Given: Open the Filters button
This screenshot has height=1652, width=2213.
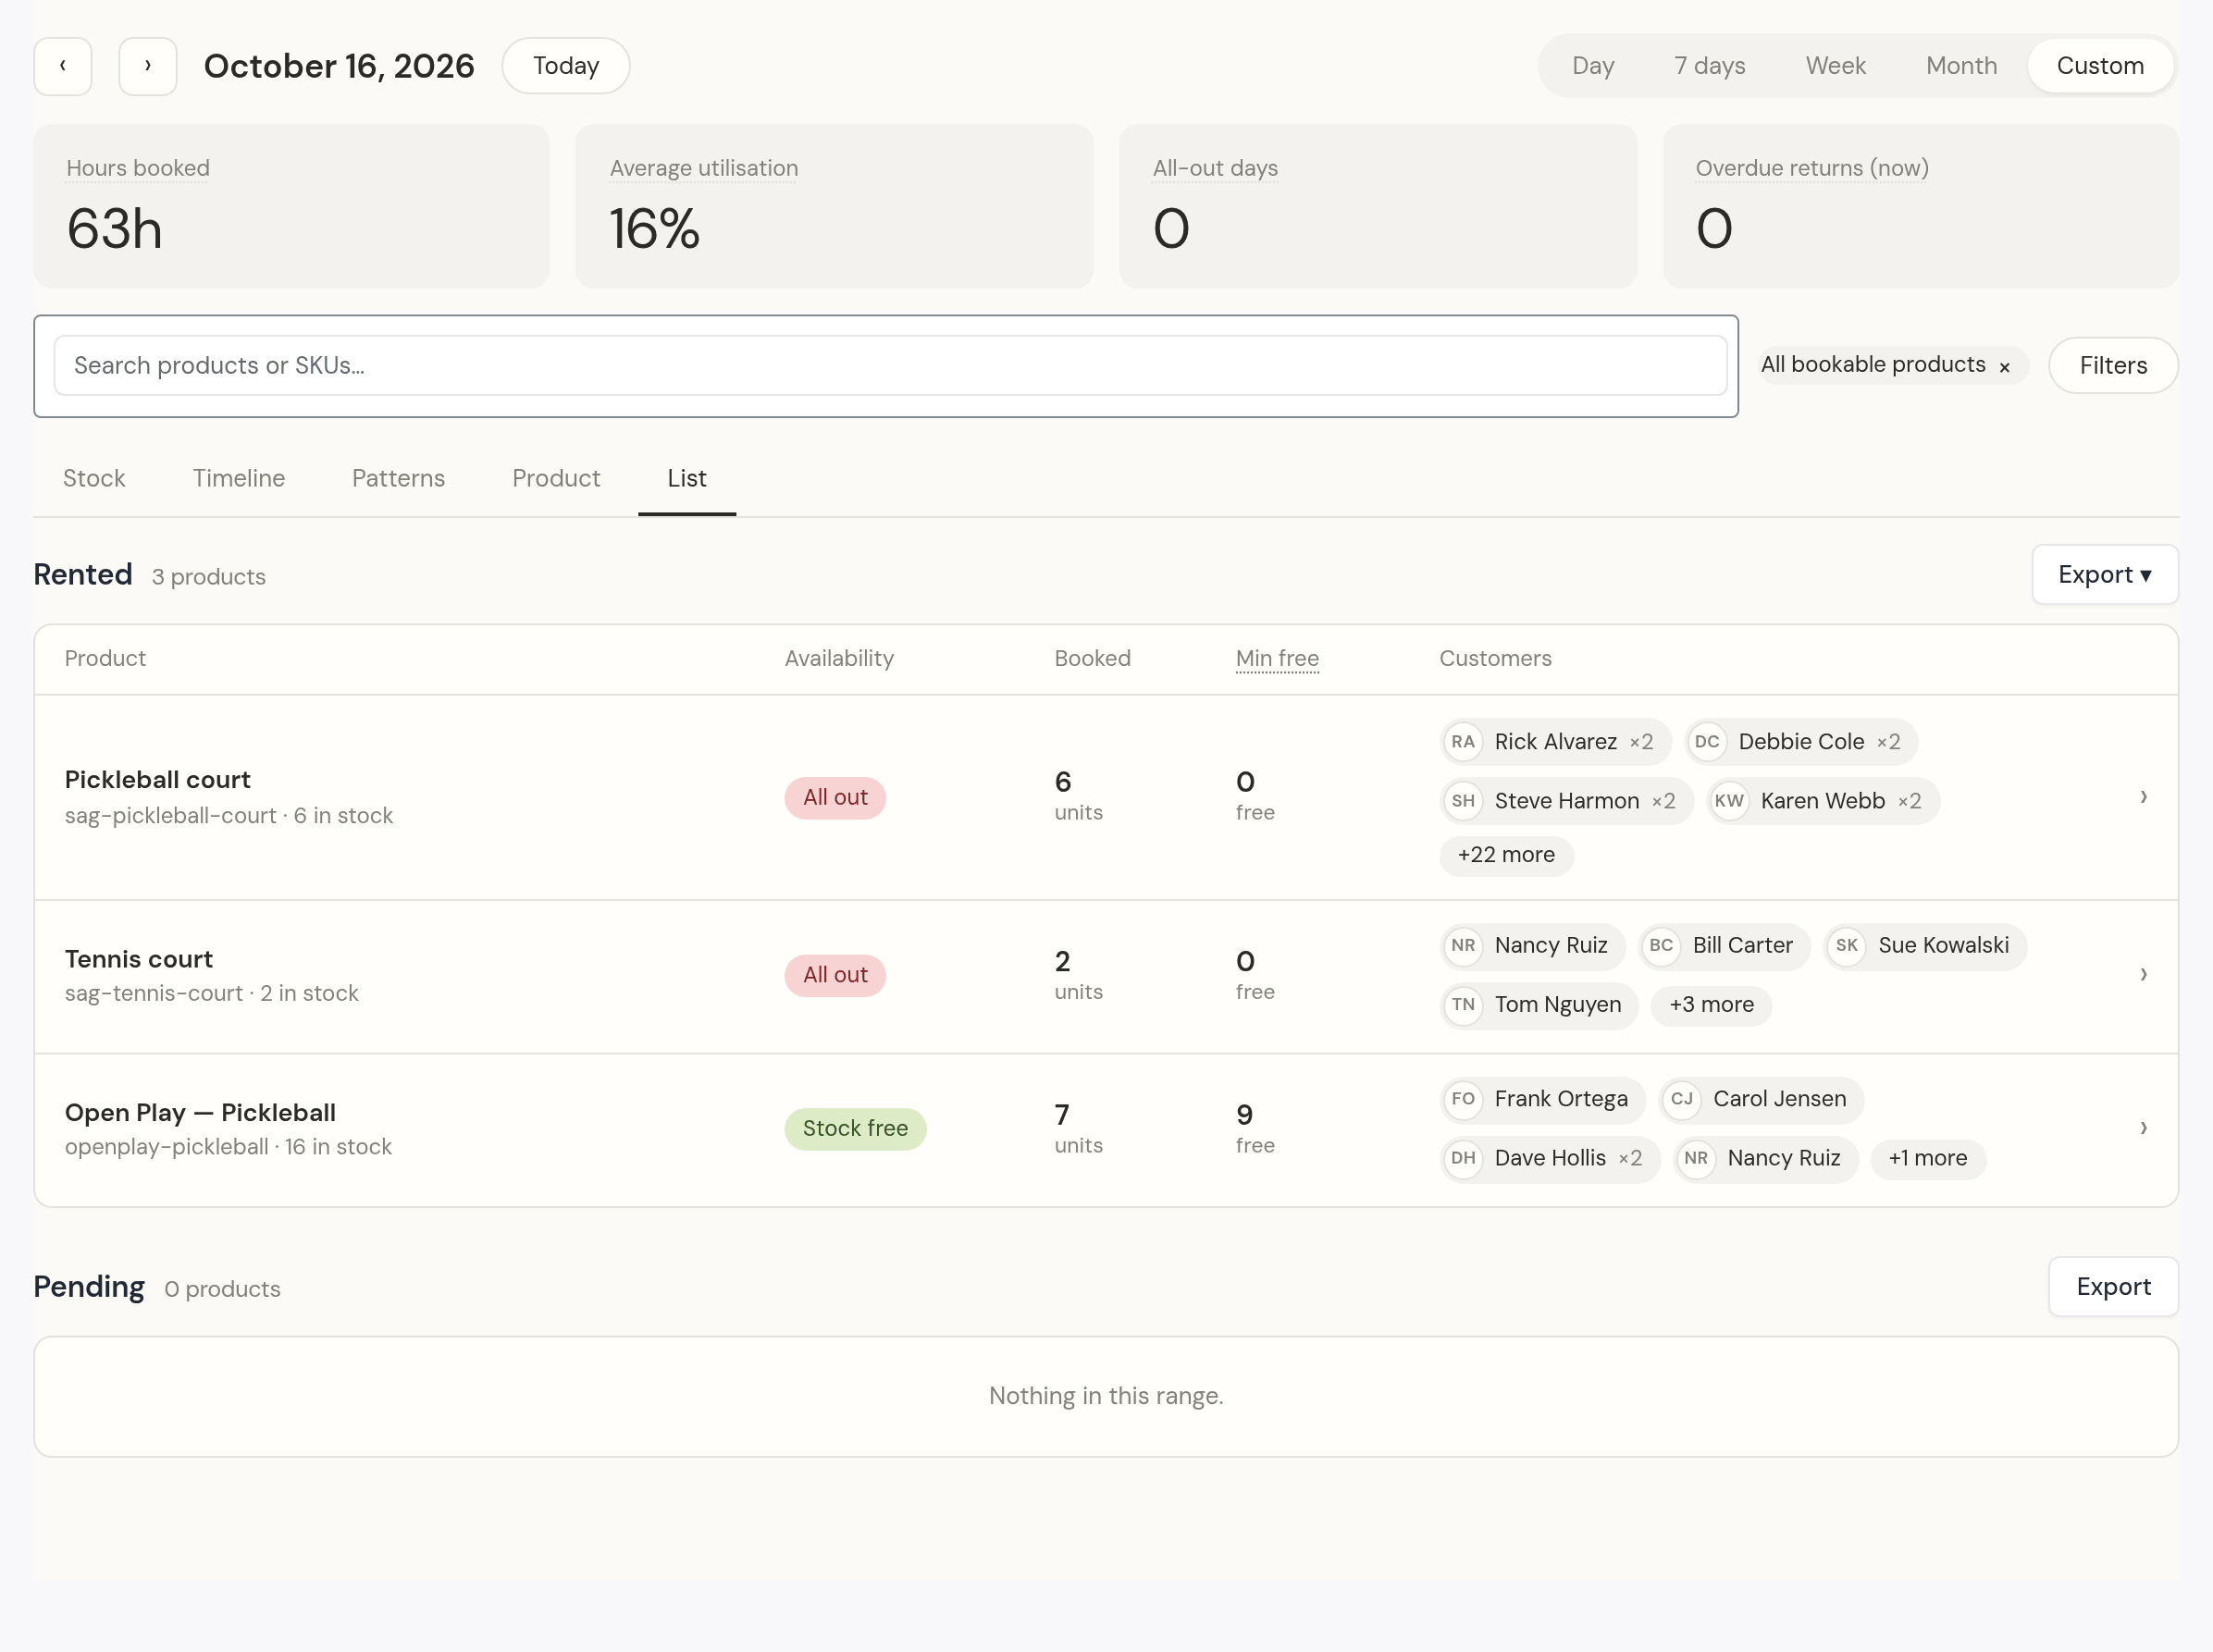Looking at the screenshot, I should [x=2113, y=366].
